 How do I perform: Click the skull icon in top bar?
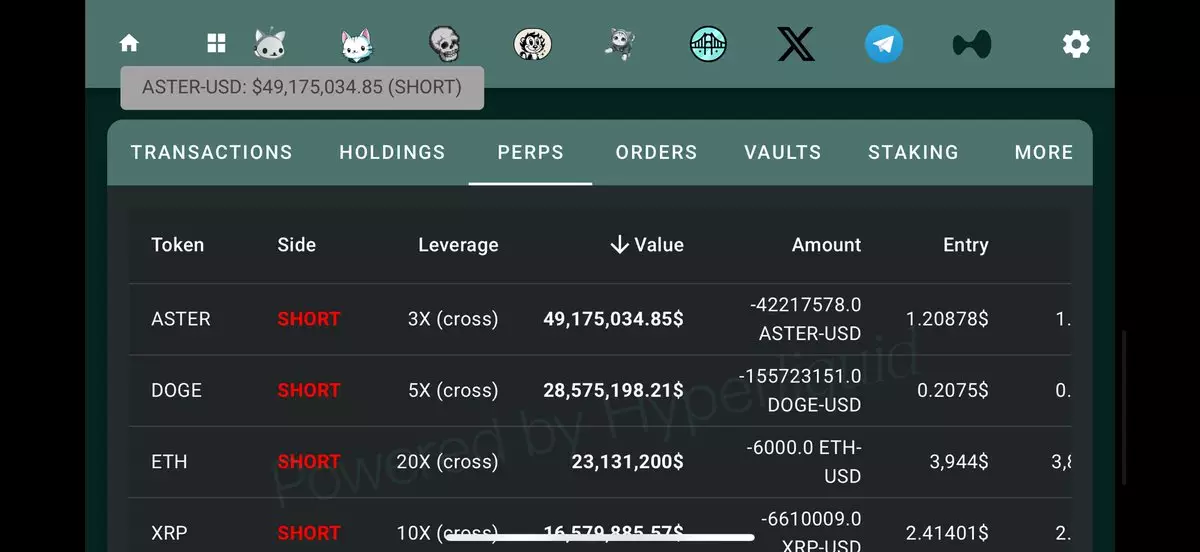(444, 43)
